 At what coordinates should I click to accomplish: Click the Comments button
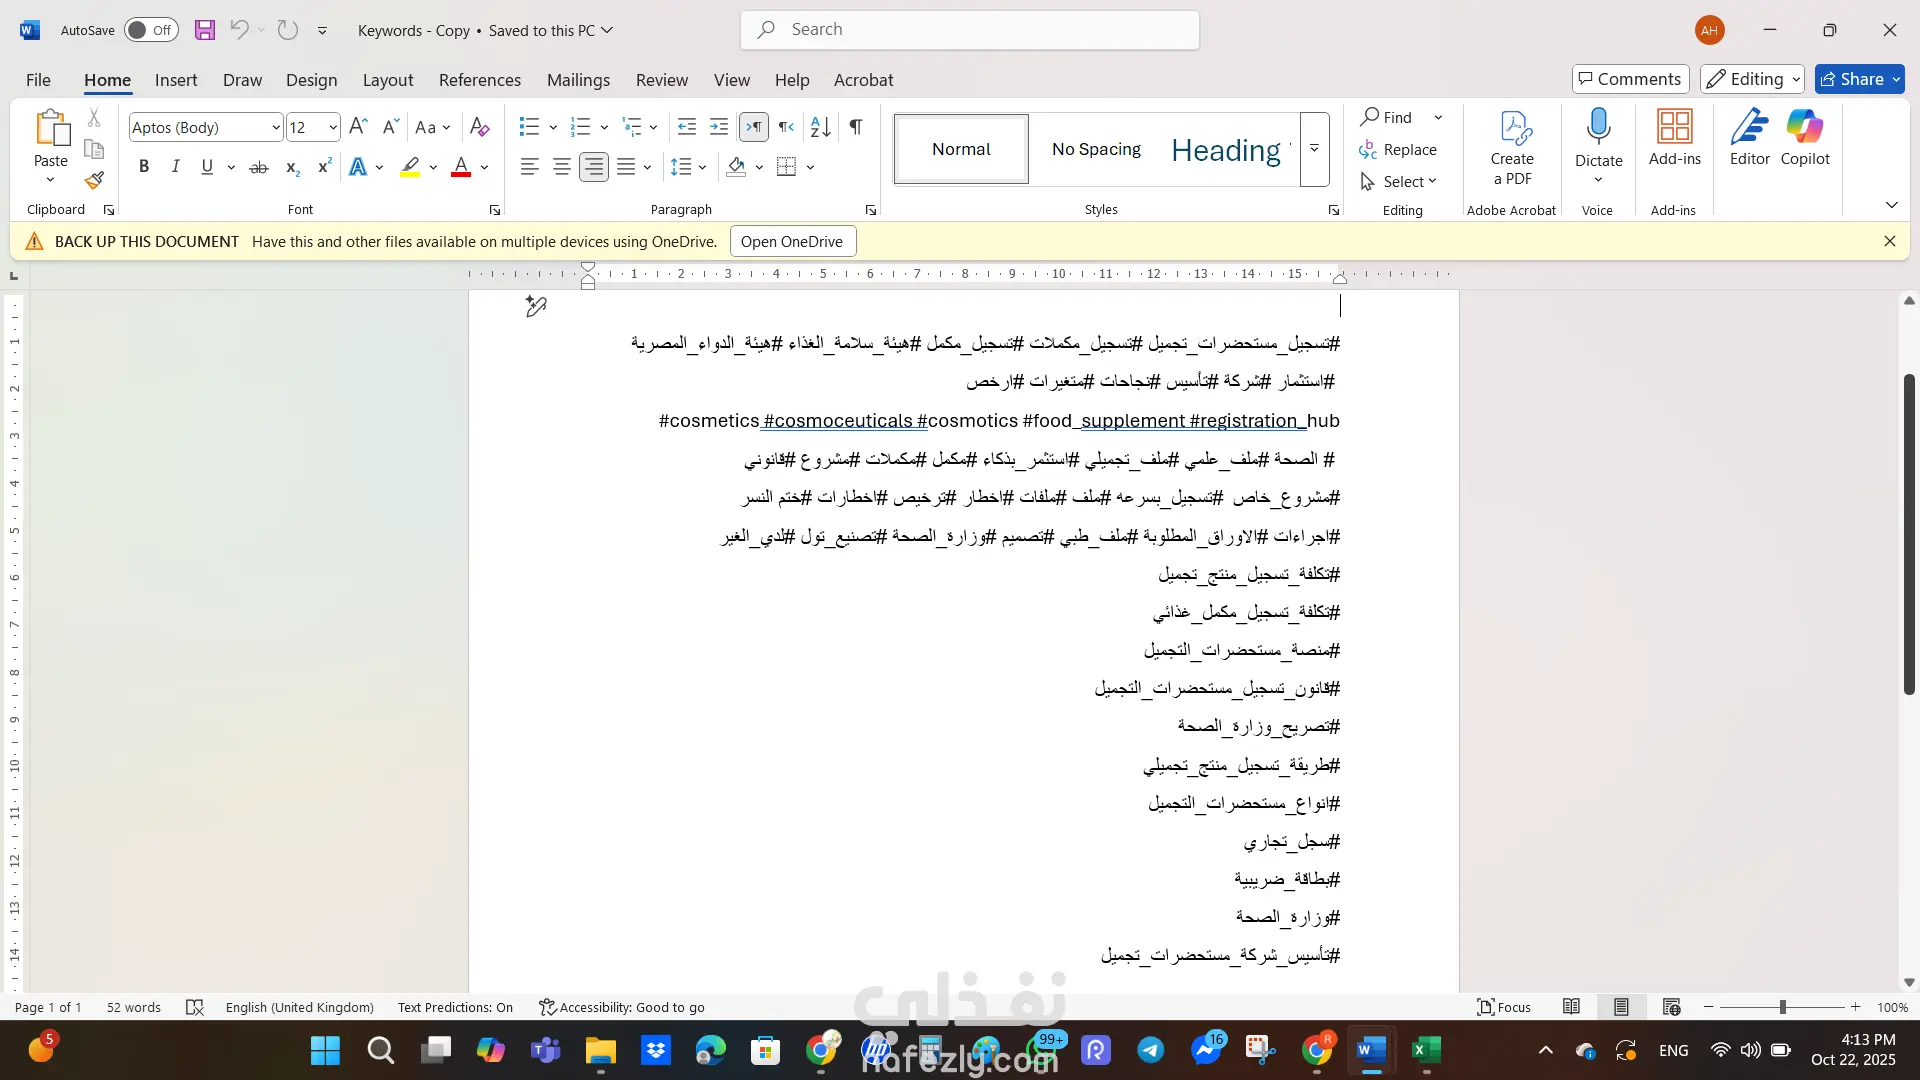coord(1630,79)
